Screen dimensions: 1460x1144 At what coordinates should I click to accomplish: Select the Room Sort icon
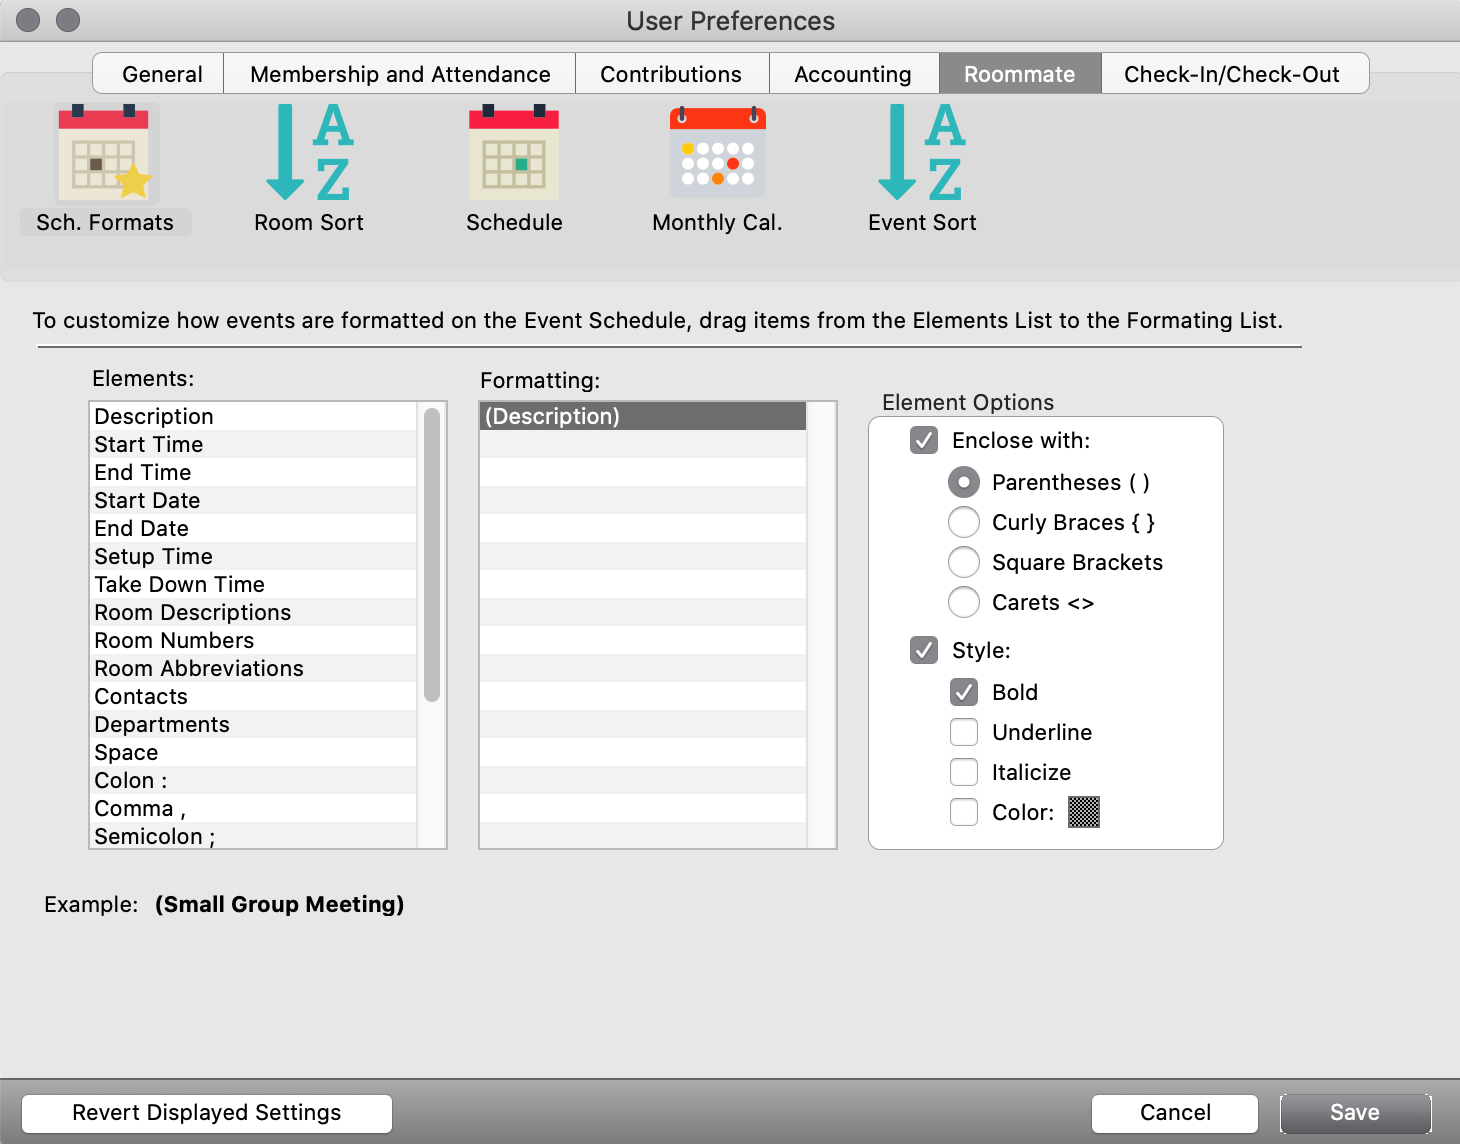point(308,153)
